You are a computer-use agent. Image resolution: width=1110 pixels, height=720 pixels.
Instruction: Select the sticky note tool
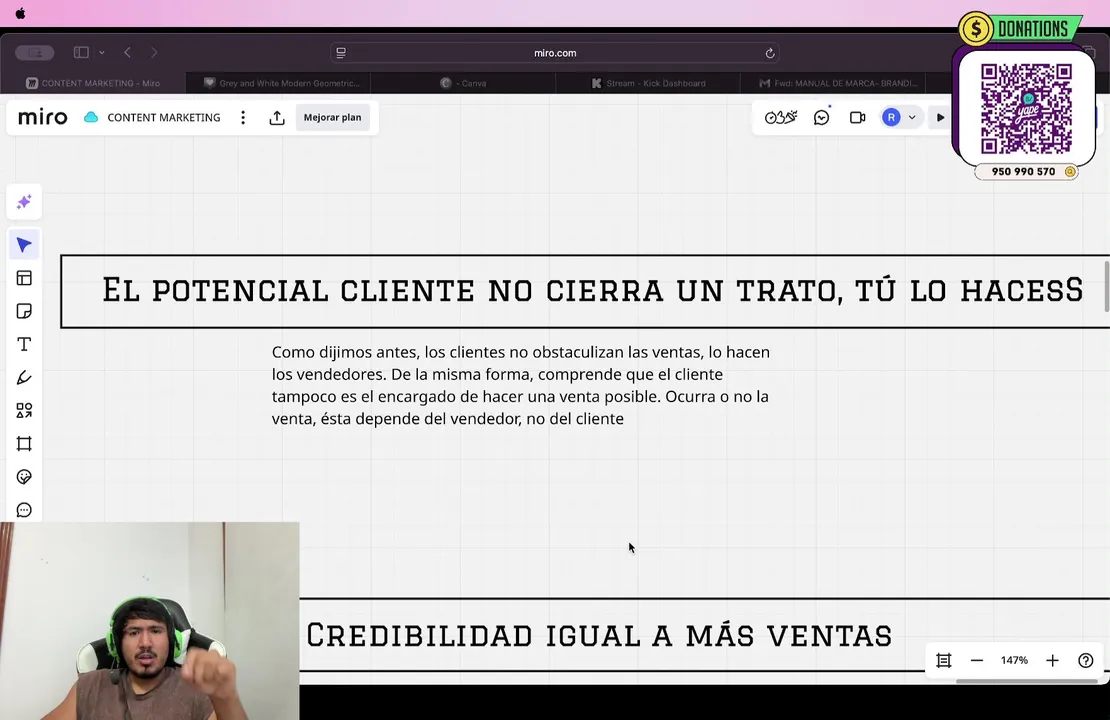[x=24, y=312]
